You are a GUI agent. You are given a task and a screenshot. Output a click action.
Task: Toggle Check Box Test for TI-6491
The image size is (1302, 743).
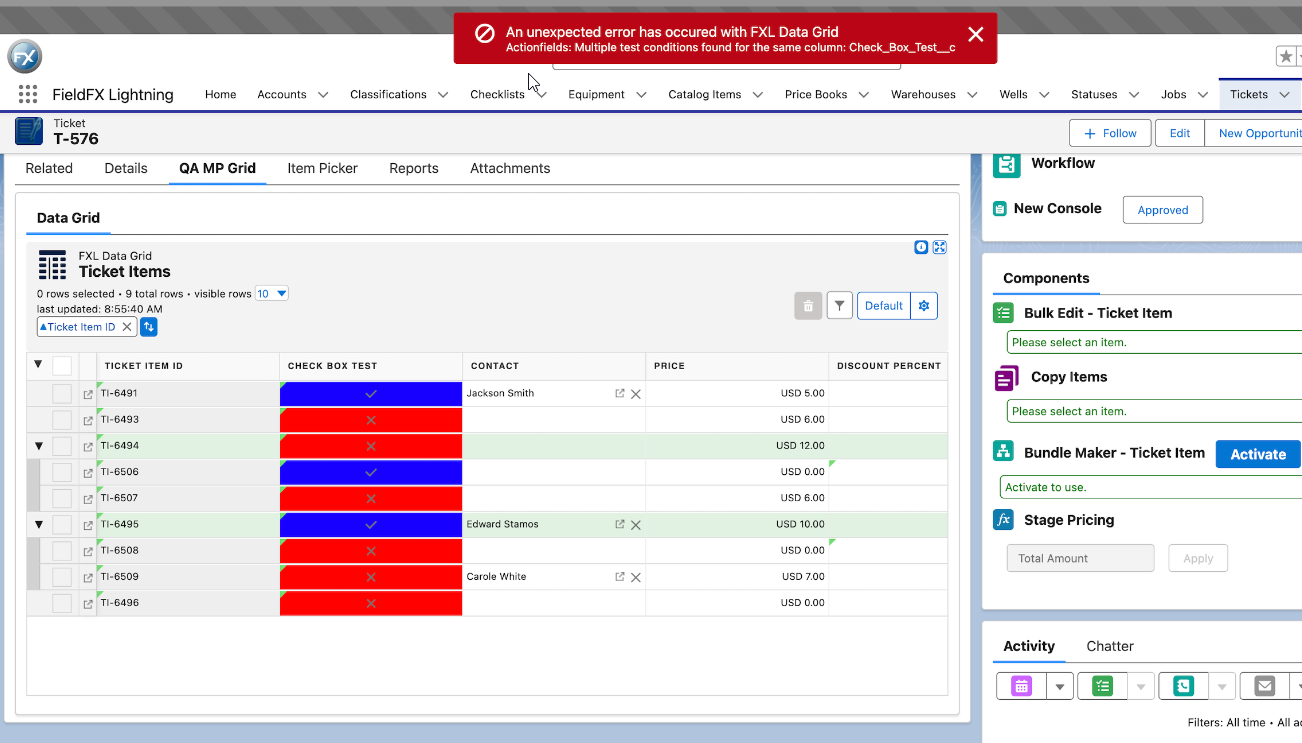click(371, 394)
